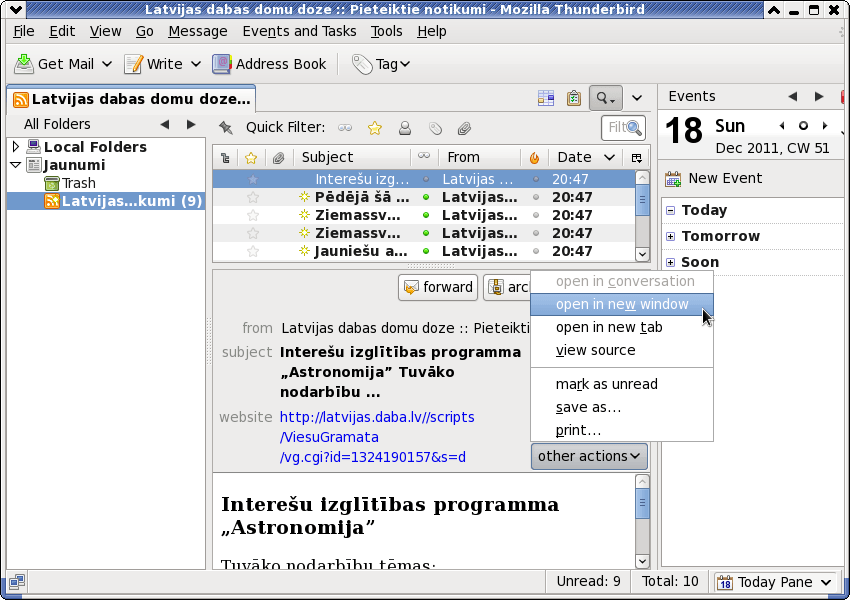Image resolution: width=850 pixels, height=600 pixels.
Task: Click message list scrollbar down arrow
Action: (642, 254)
